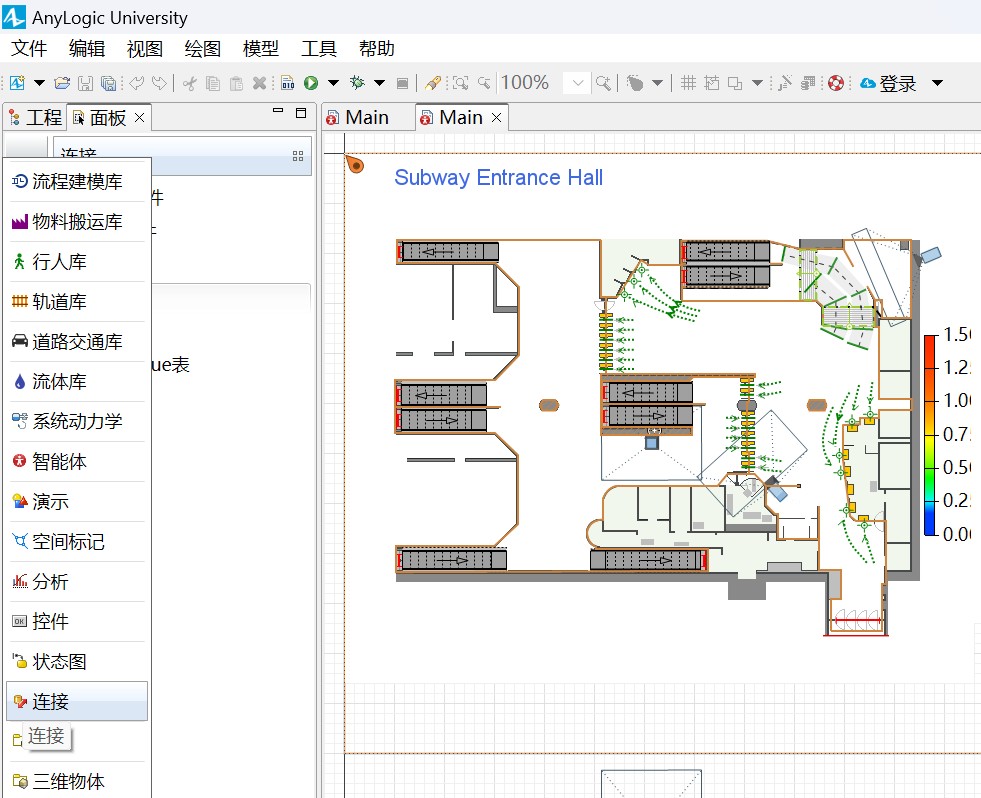Select the Road Traffic library 道路交通库

click(x=77, y=342)
